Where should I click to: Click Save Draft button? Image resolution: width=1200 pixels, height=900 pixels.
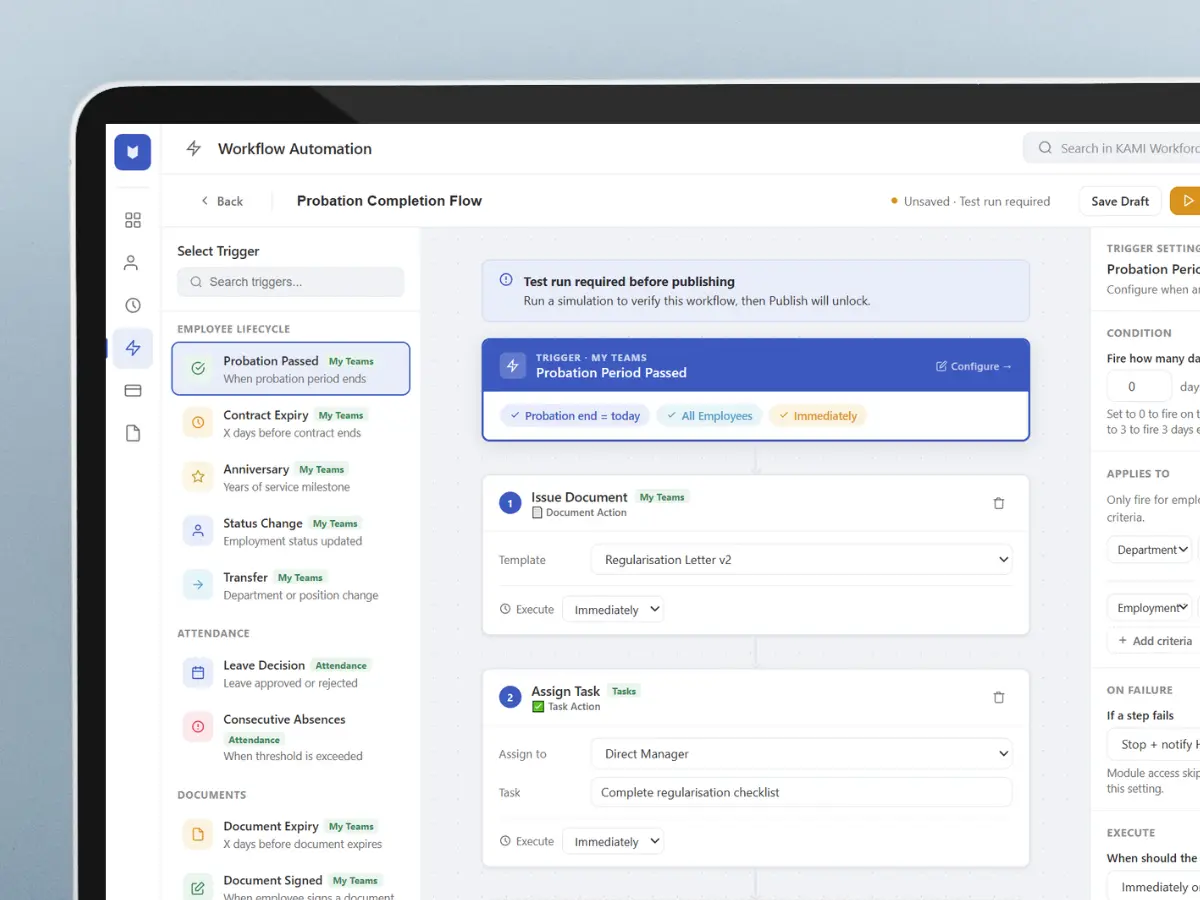click(x=1120, y=201)
